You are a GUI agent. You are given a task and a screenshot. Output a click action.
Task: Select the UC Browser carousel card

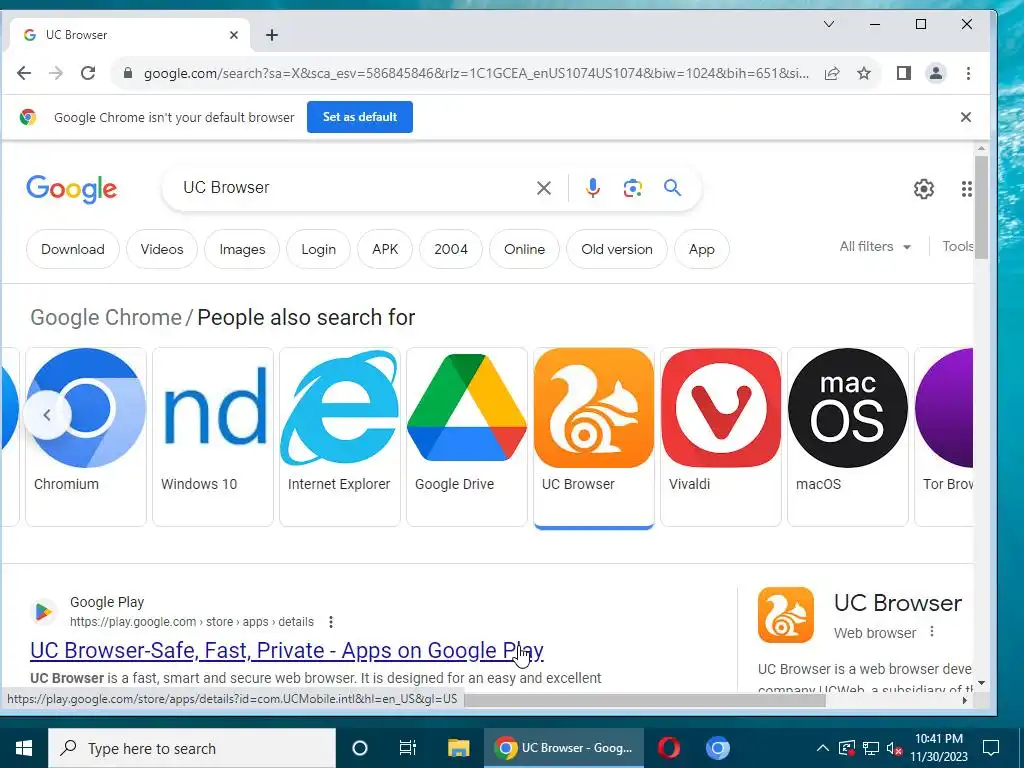[x=594, y=436]
